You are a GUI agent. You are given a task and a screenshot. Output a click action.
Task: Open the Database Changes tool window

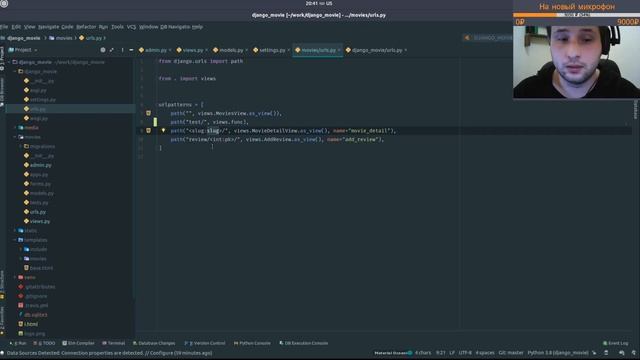point(154,343)
